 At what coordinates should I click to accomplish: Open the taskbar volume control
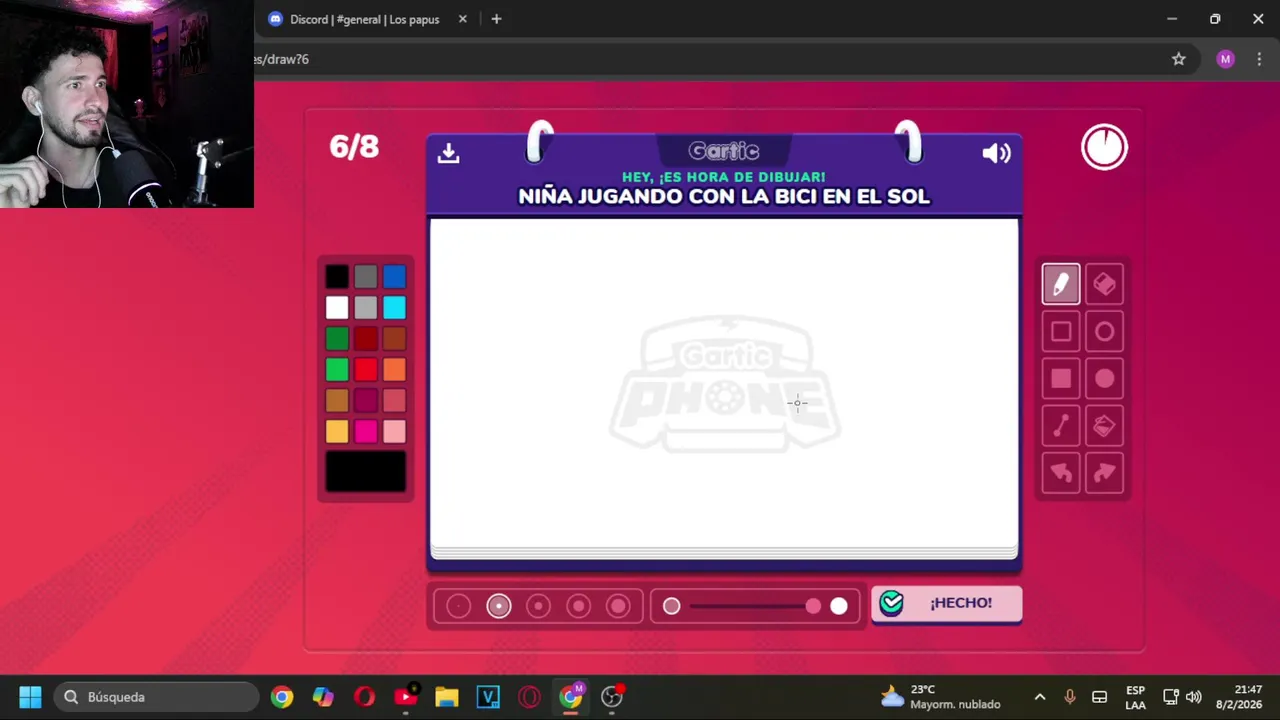pyautogui.click(x=1193, y=697)
